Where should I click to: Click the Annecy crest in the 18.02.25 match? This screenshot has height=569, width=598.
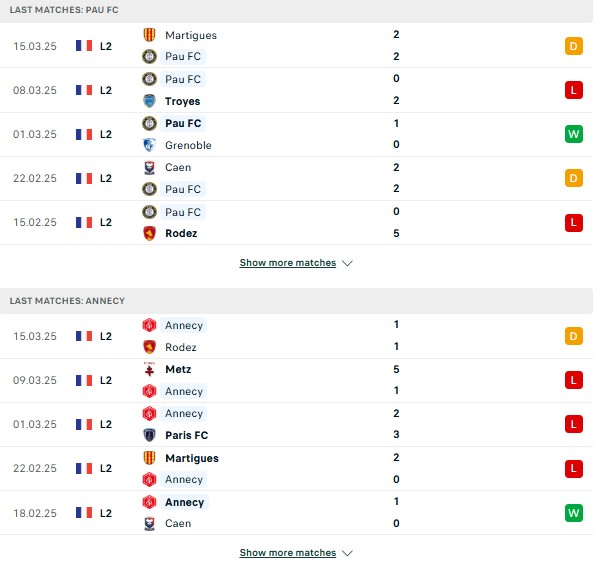[149, 502]
